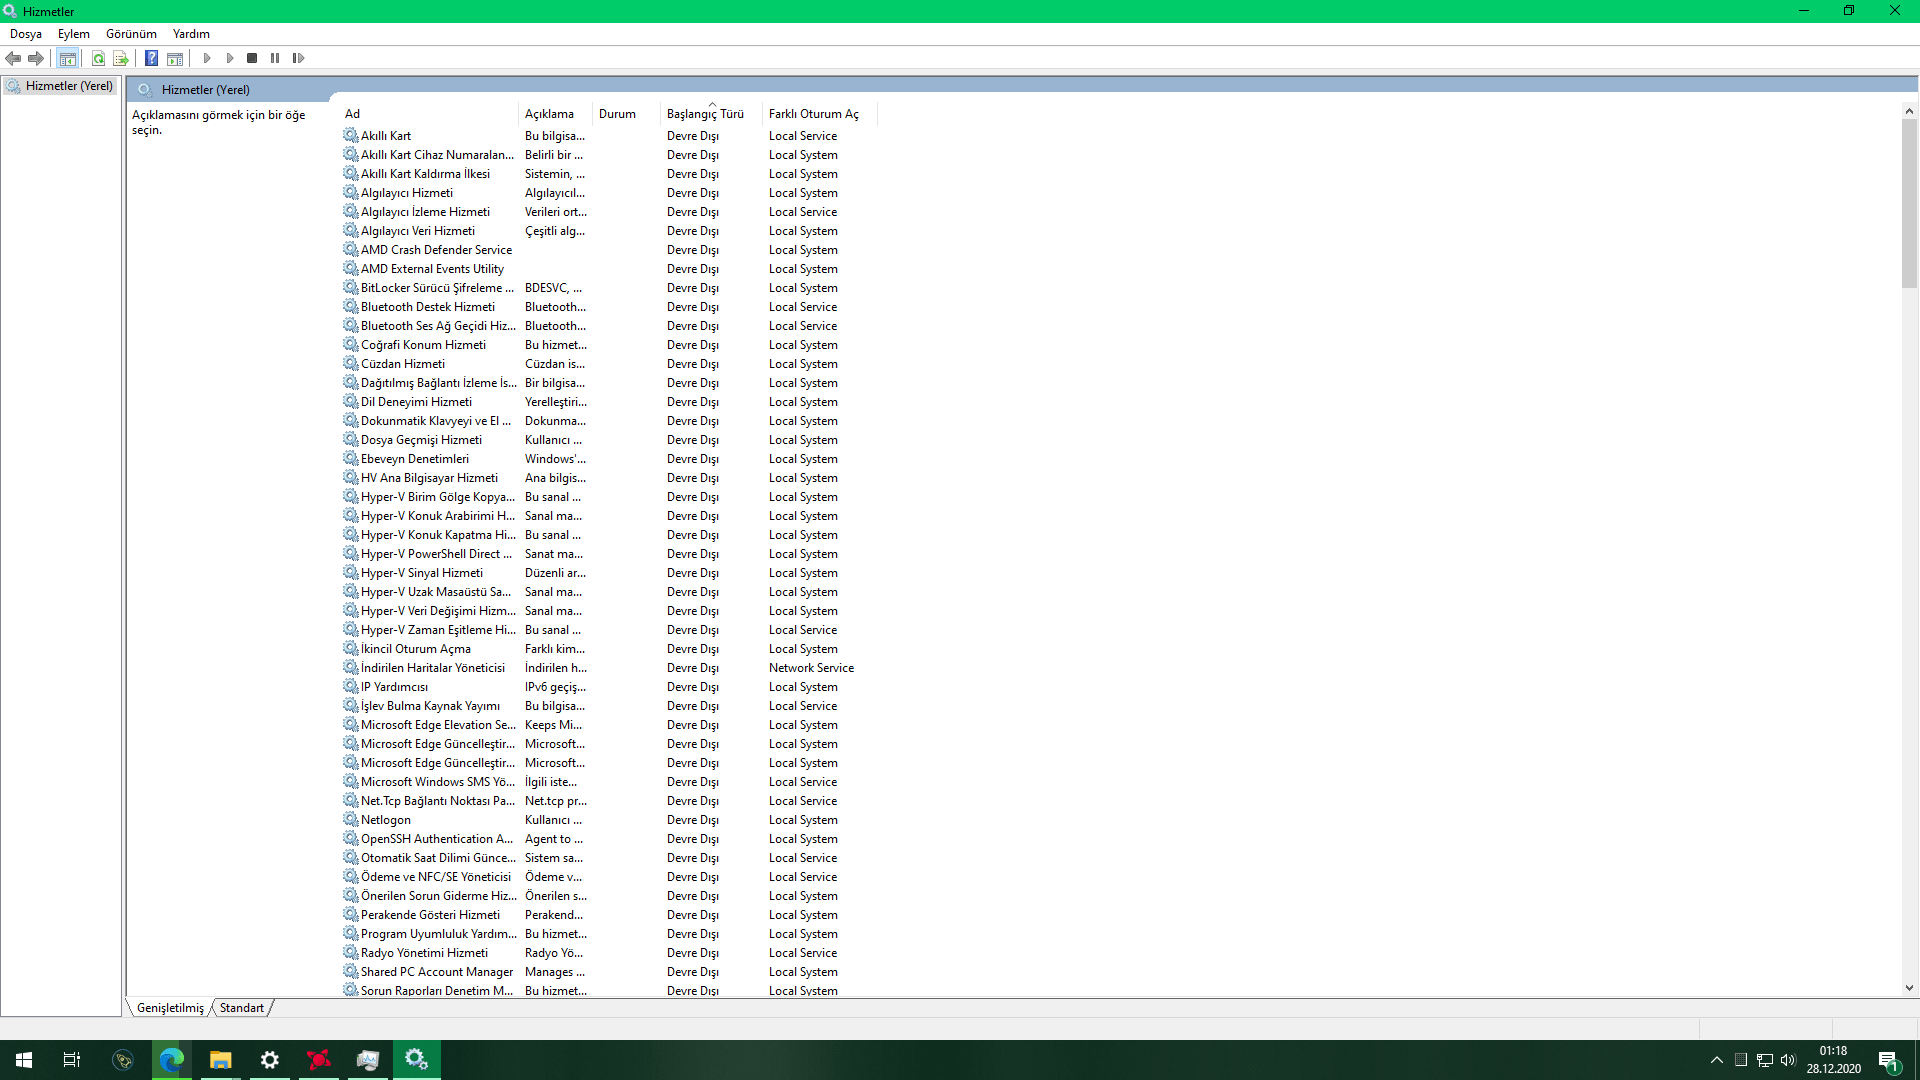Click the Refresh toolbar icon
The height and width of the screenshot is (1080, 1920).
[x=98, y=58]
